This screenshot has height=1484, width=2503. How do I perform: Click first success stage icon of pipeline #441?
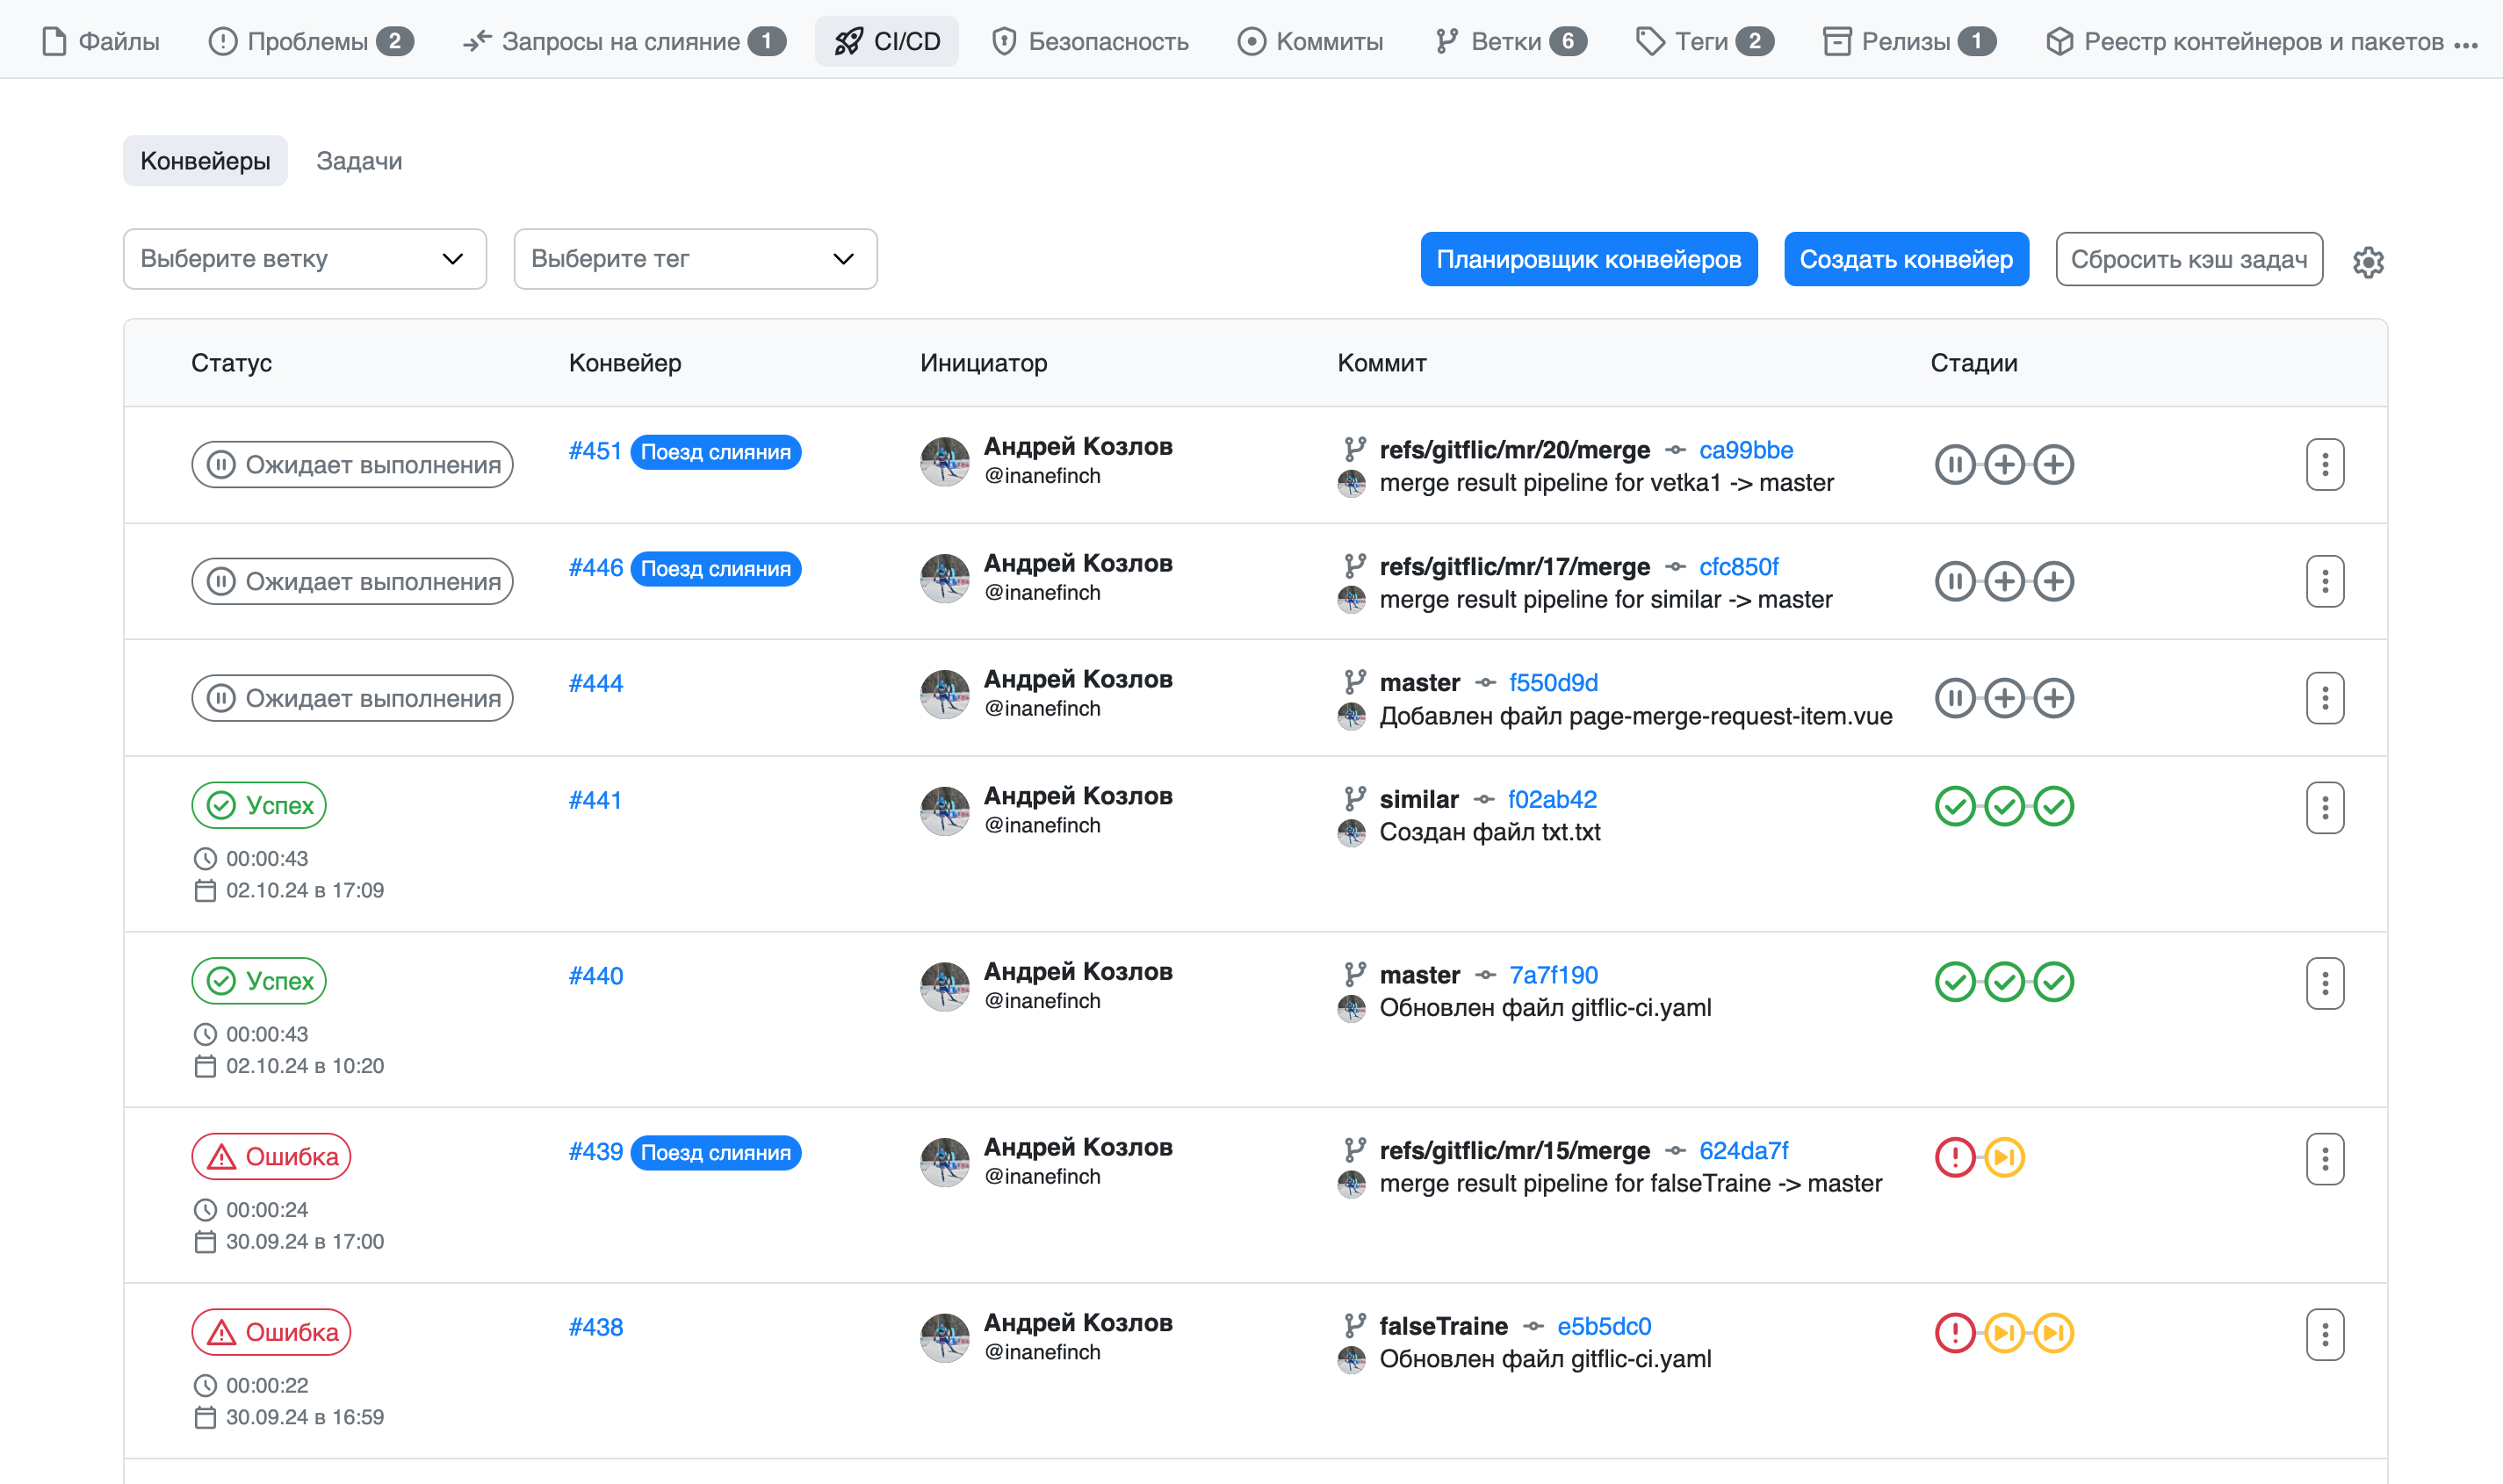point(1954,806)
